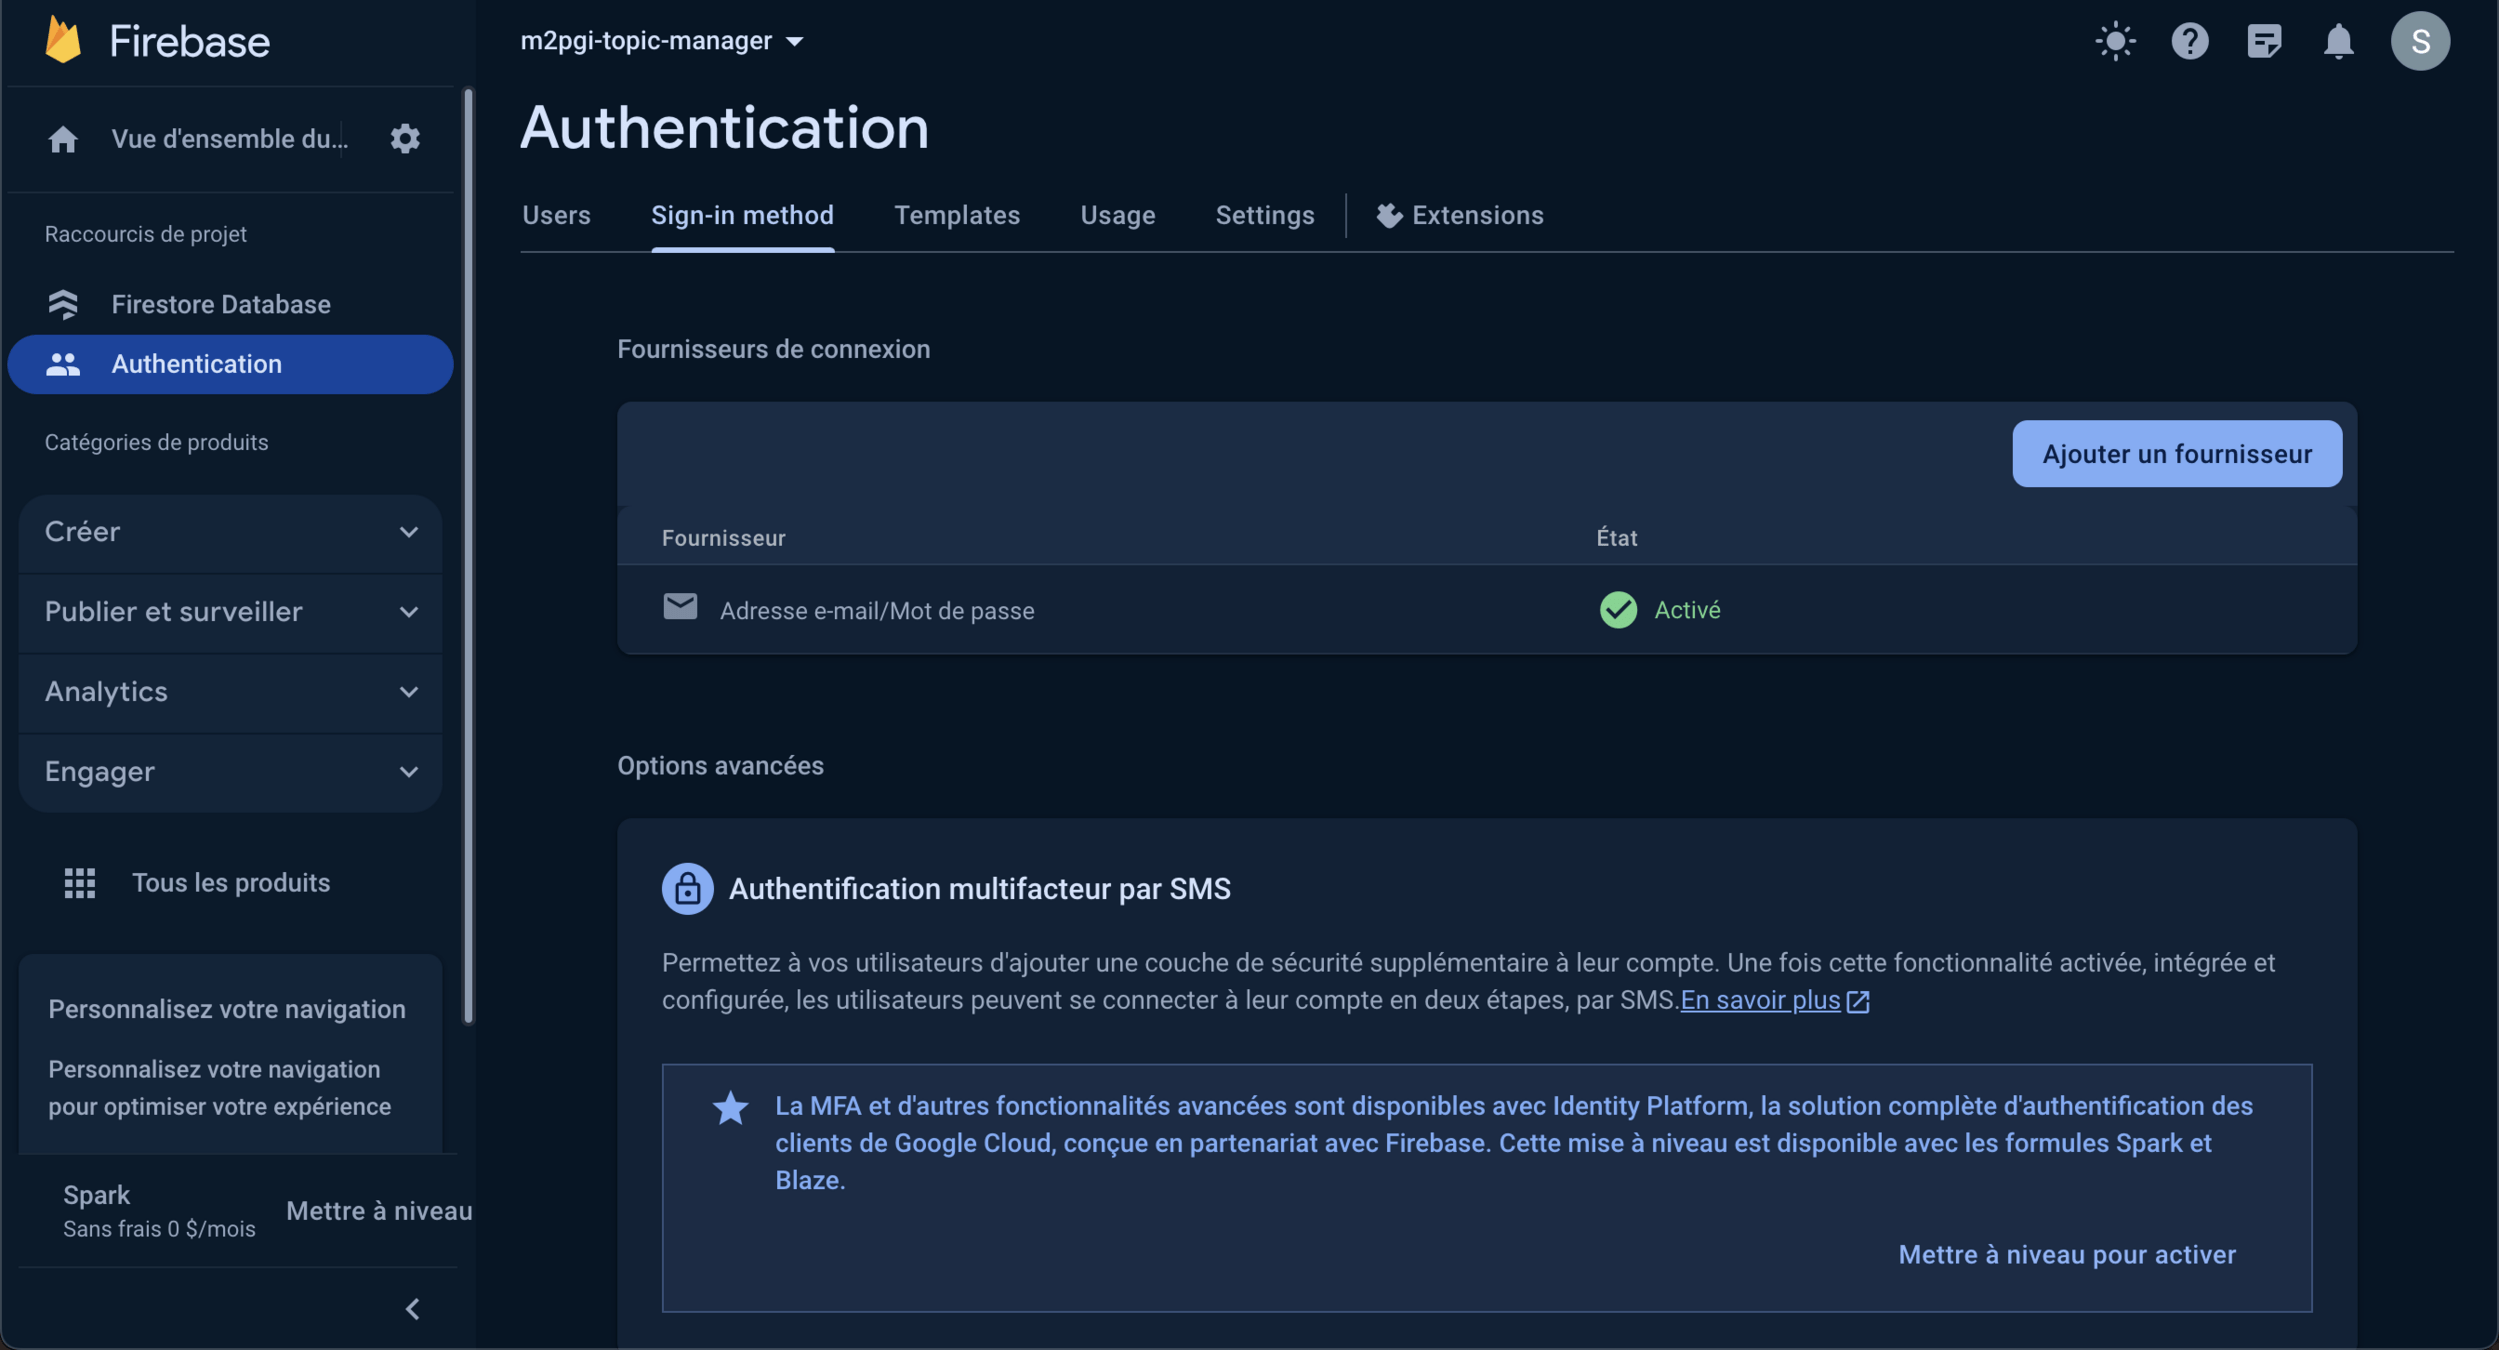Collapse the sidebar with the chevron
2499x1350 pixels.
click(412, 1309)
